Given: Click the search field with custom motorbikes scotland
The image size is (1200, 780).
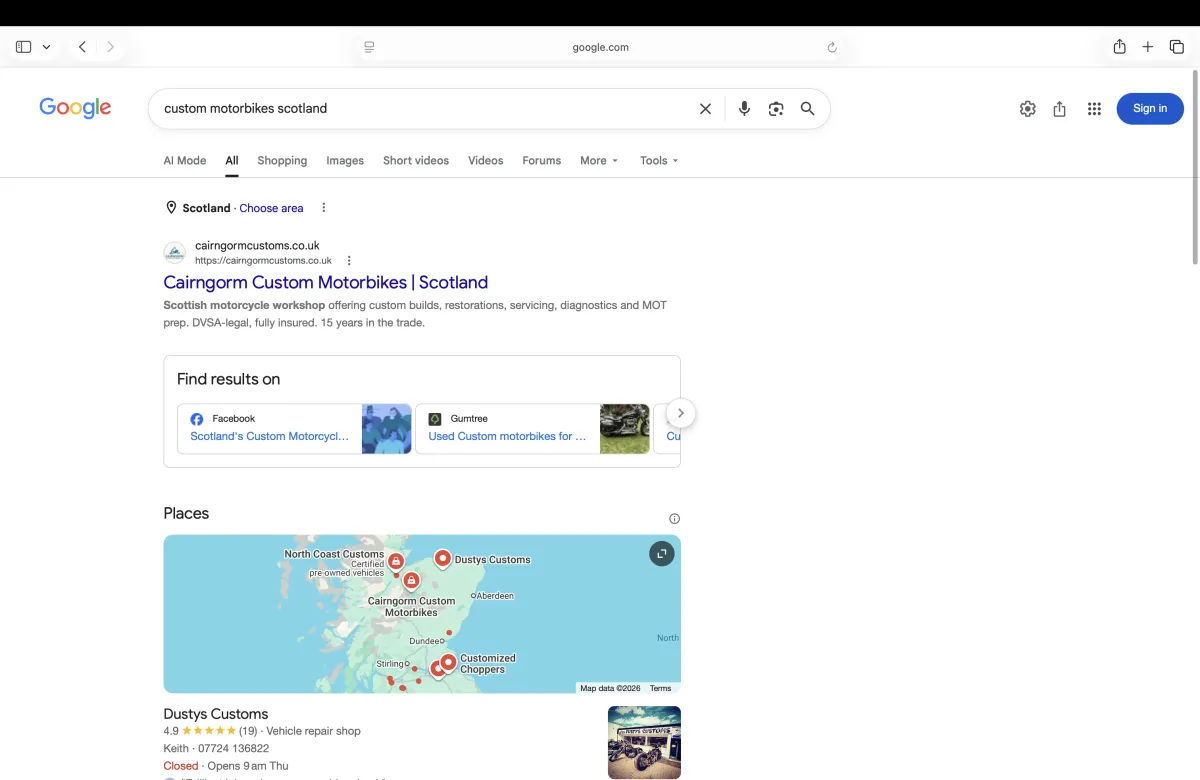Looking at the screenshot, I should click(420, 108).
